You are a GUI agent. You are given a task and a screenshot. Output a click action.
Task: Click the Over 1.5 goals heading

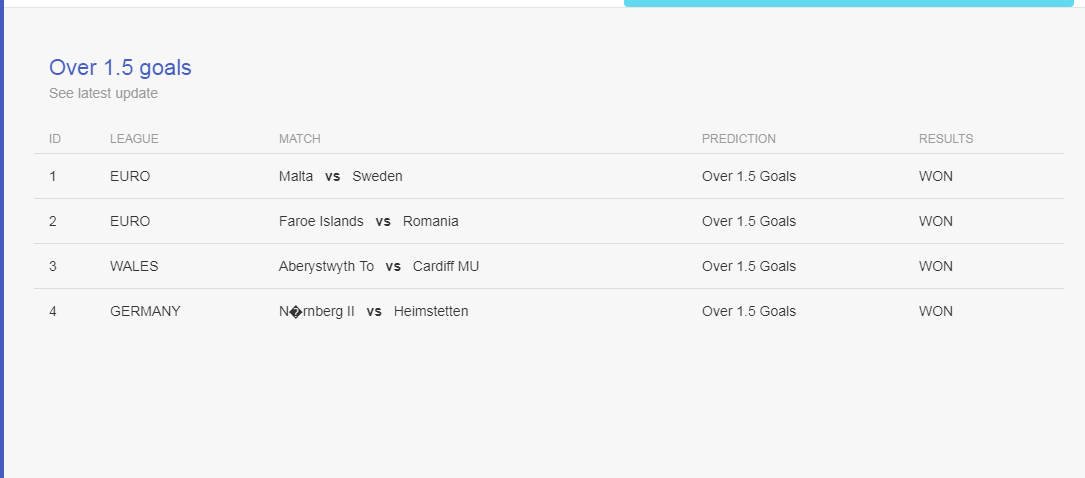[x=120, y=68]
